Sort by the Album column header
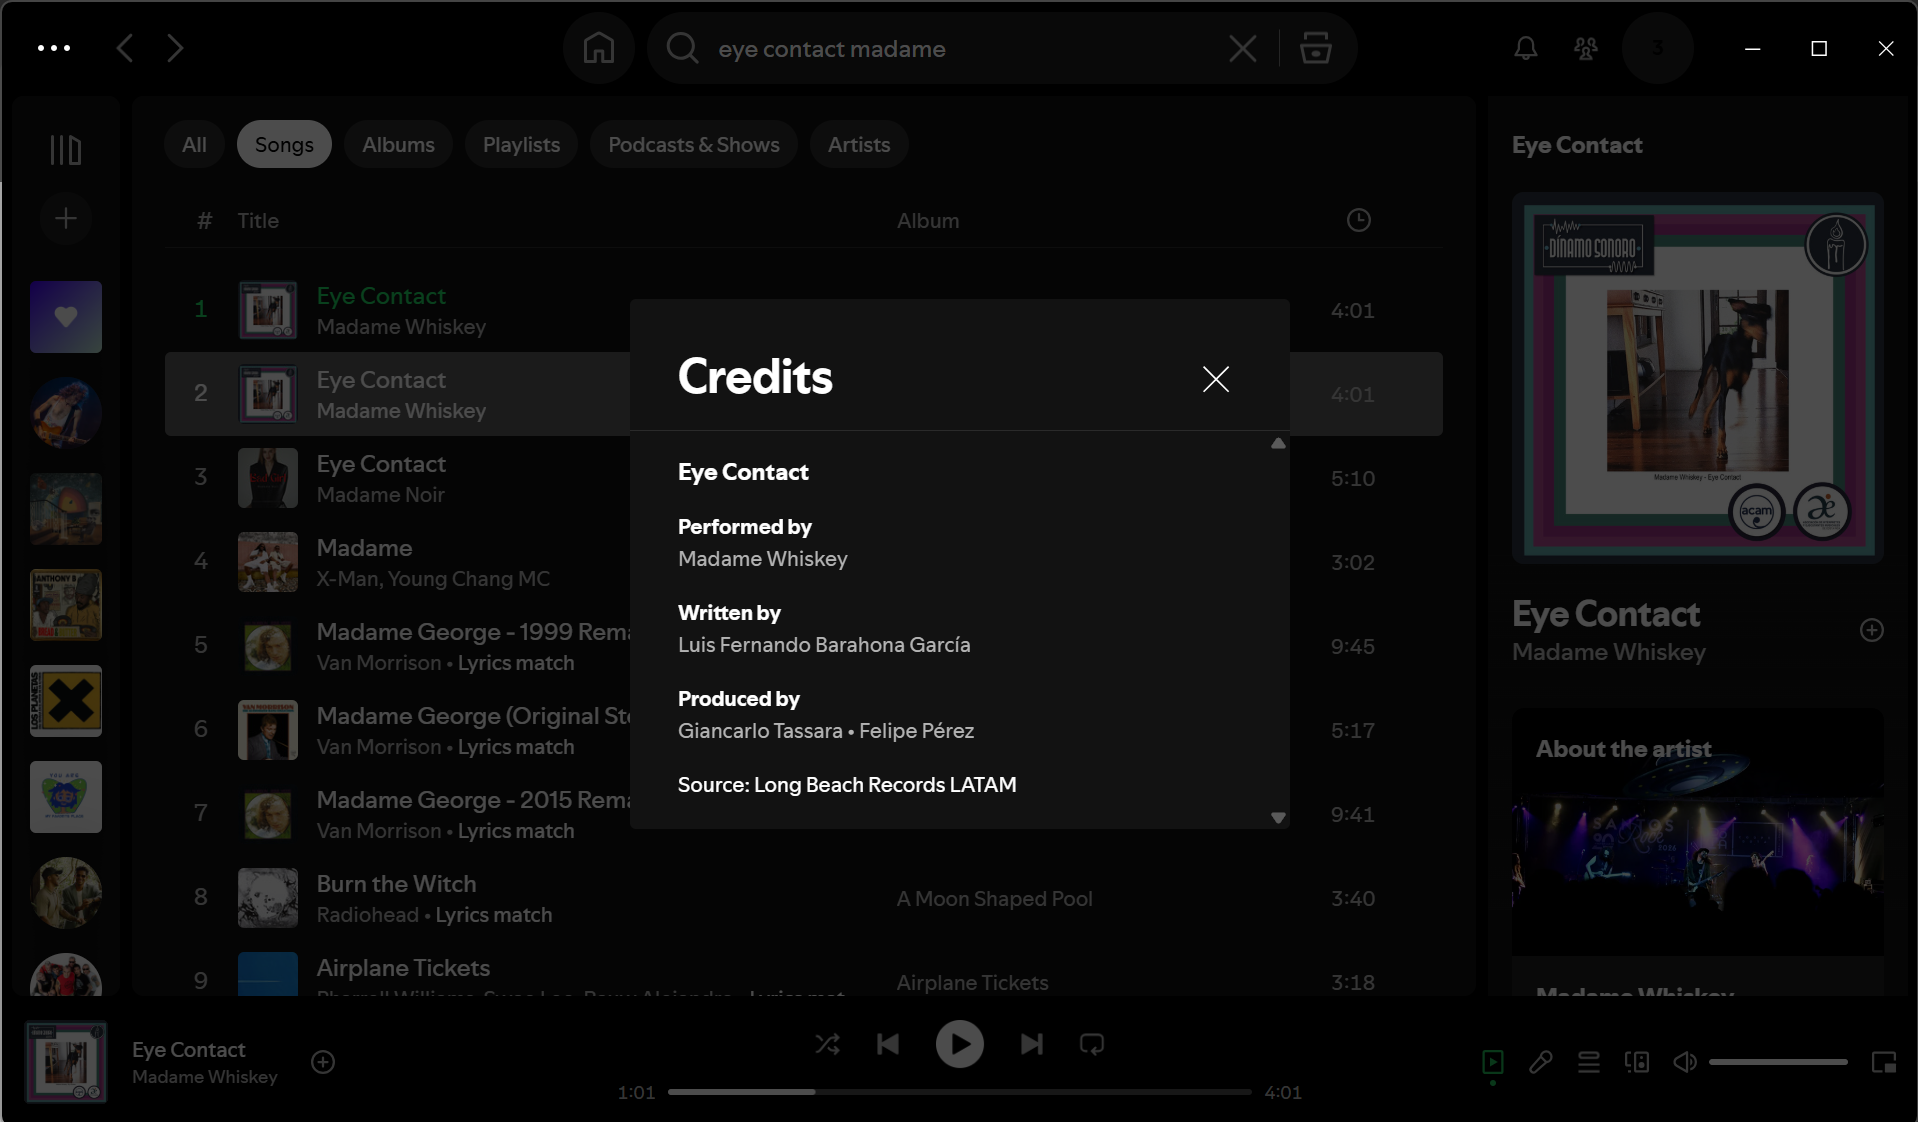Viewport: 1918px width, 1122px height. [928, 221]
